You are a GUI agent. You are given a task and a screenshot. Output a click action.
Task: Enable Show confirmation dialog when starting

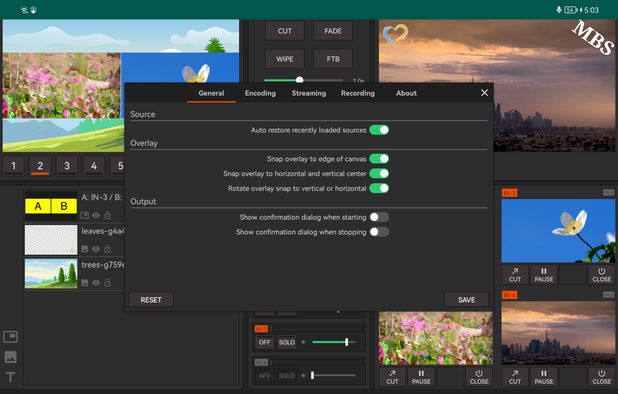pos(379,217)
